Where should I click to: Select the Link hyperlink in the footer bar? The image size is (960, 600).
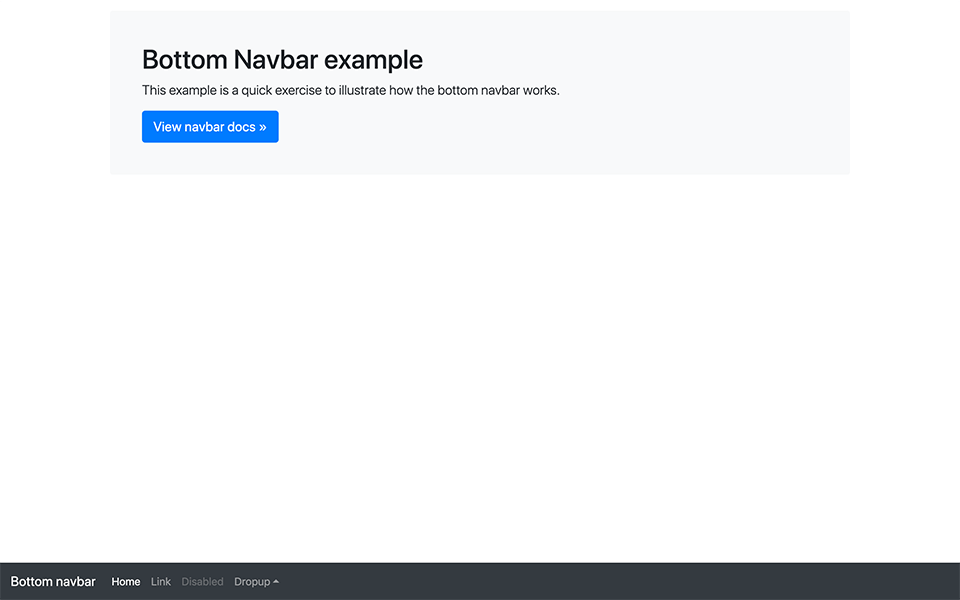point(160,581)
